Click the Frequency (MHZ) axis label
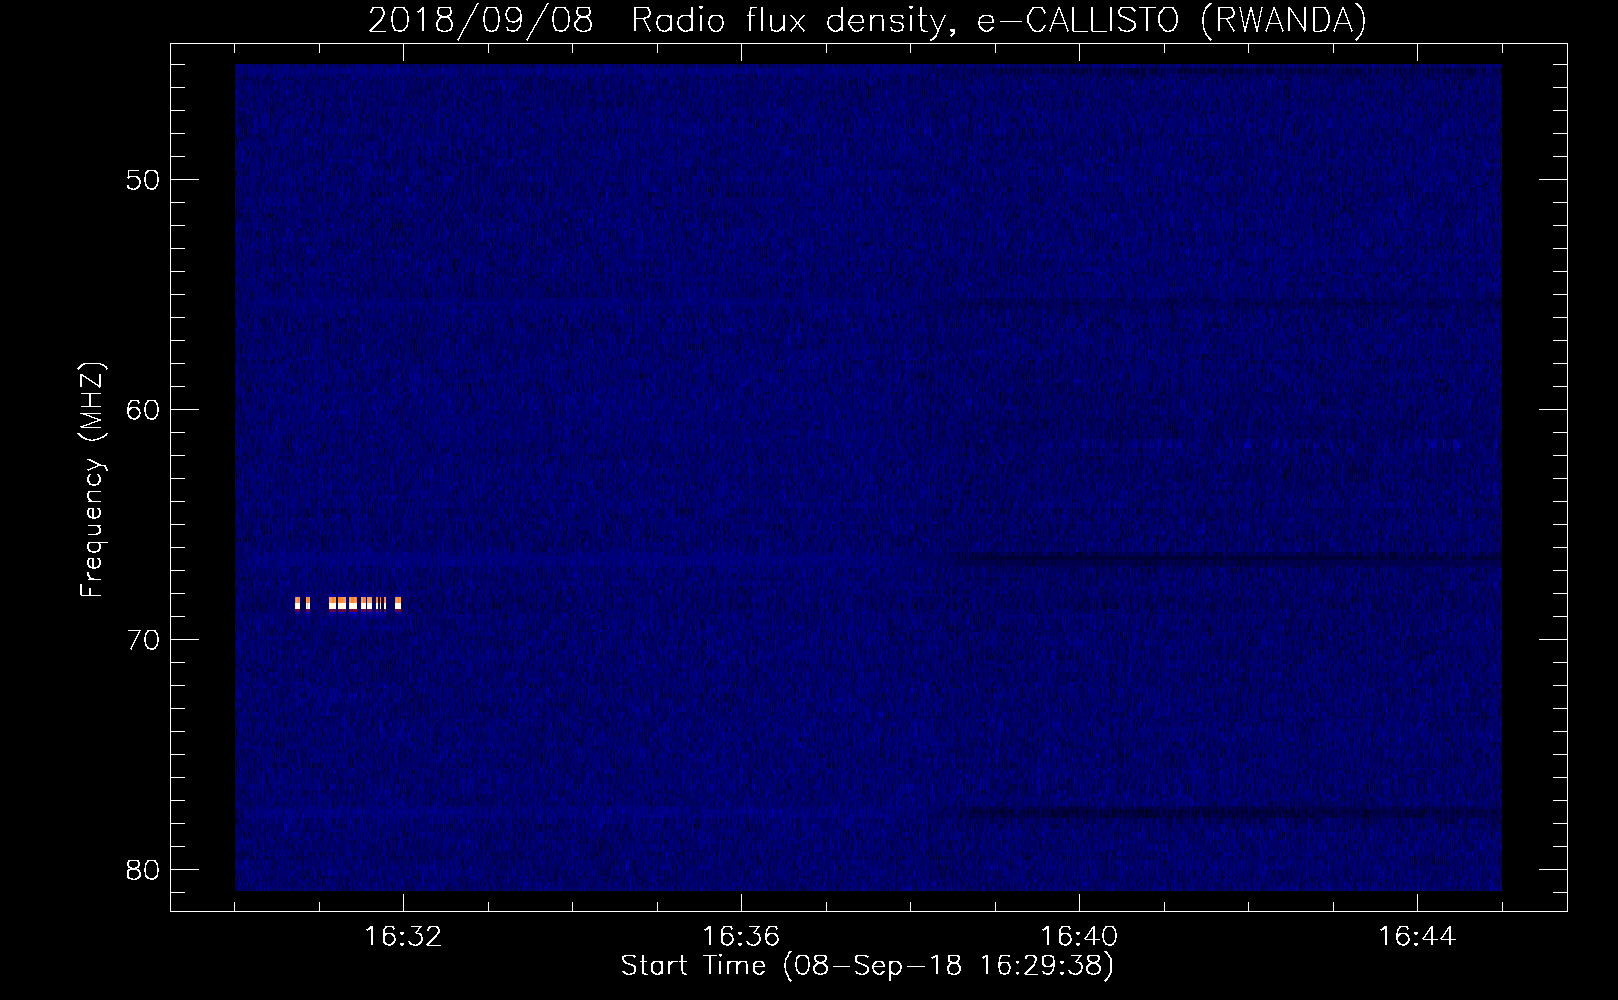1618x1000 pixels. pos(92,479)
